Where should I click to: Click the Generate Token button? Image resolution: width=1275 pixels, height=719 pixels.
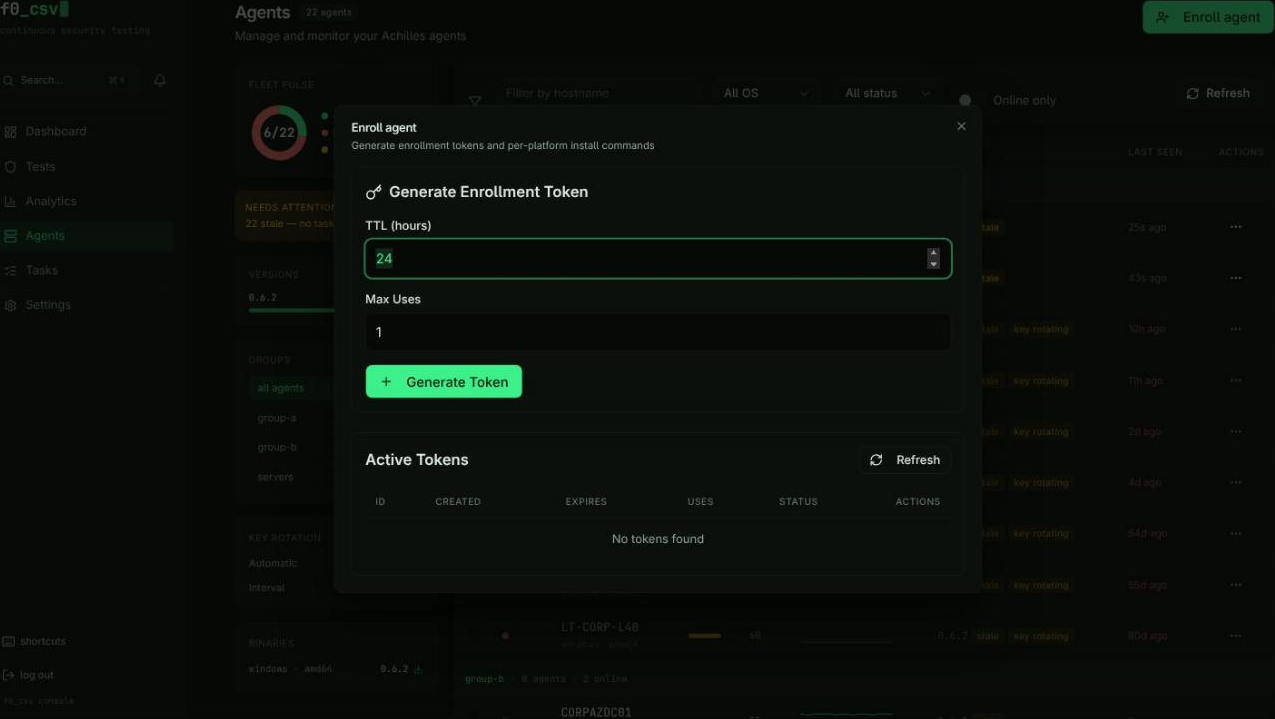pyautogui.click(x=444, y=381)
